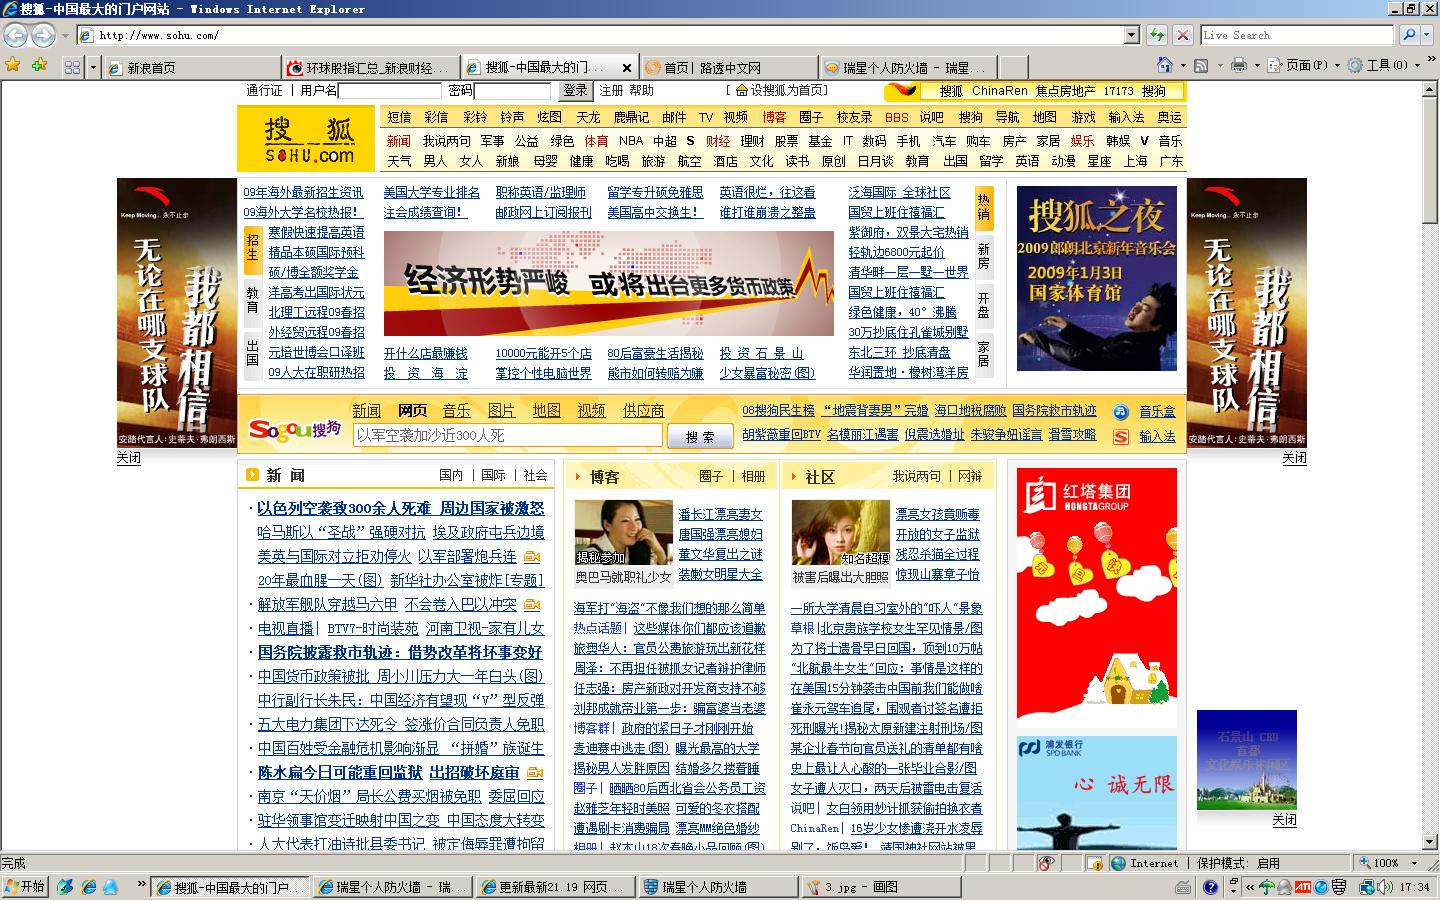Focus the 密码 password field
Screen dimensions: 1440x900
click(512, 90)
